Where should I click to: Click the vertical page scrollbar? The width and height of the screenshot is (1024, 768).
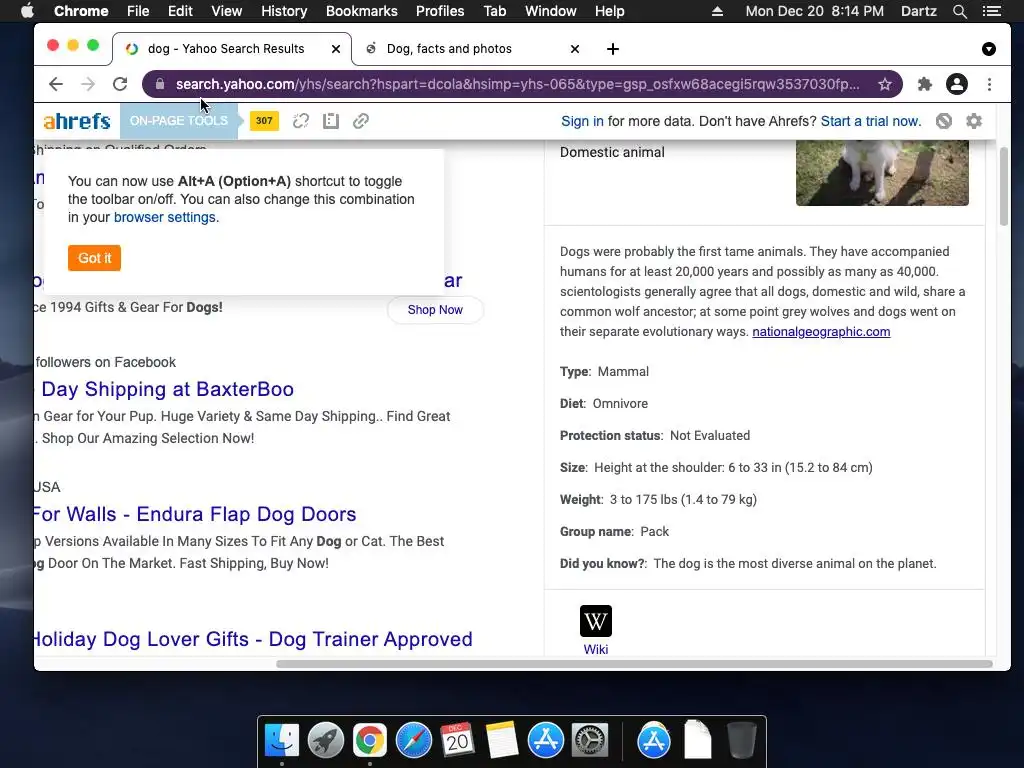(x=1004, y=186)
